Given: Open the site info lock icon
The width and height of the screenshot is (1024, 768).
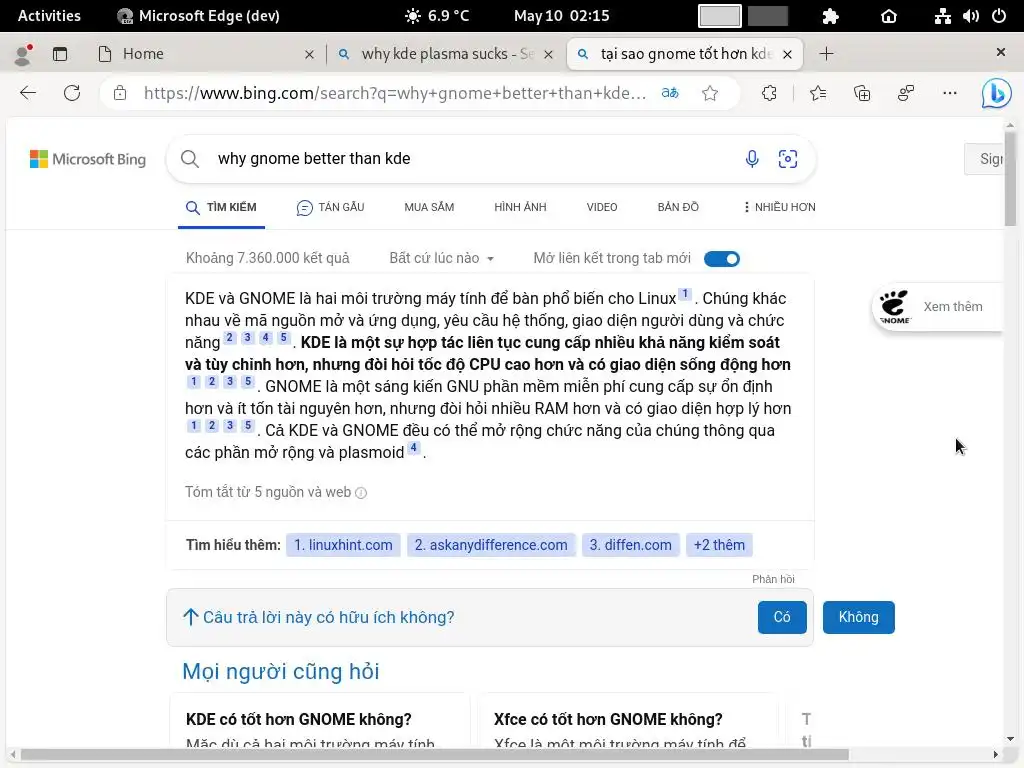Looking at the screenshot, I should click(x=120, y=93).
